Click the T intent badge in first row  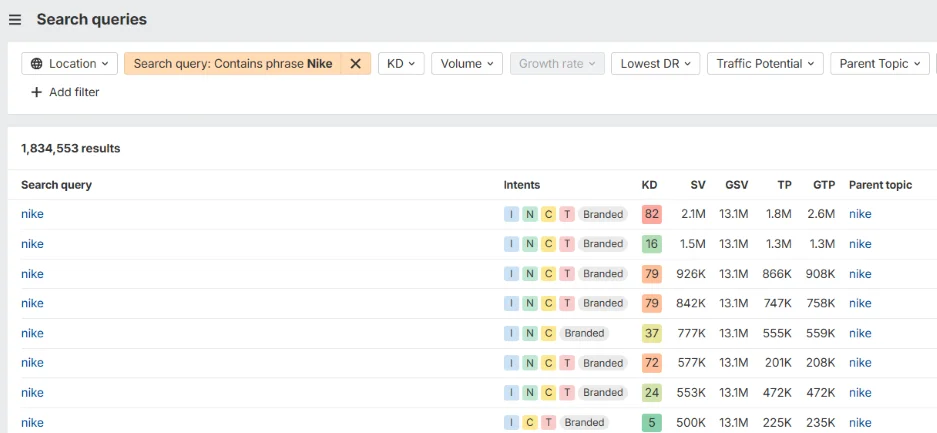567,214
